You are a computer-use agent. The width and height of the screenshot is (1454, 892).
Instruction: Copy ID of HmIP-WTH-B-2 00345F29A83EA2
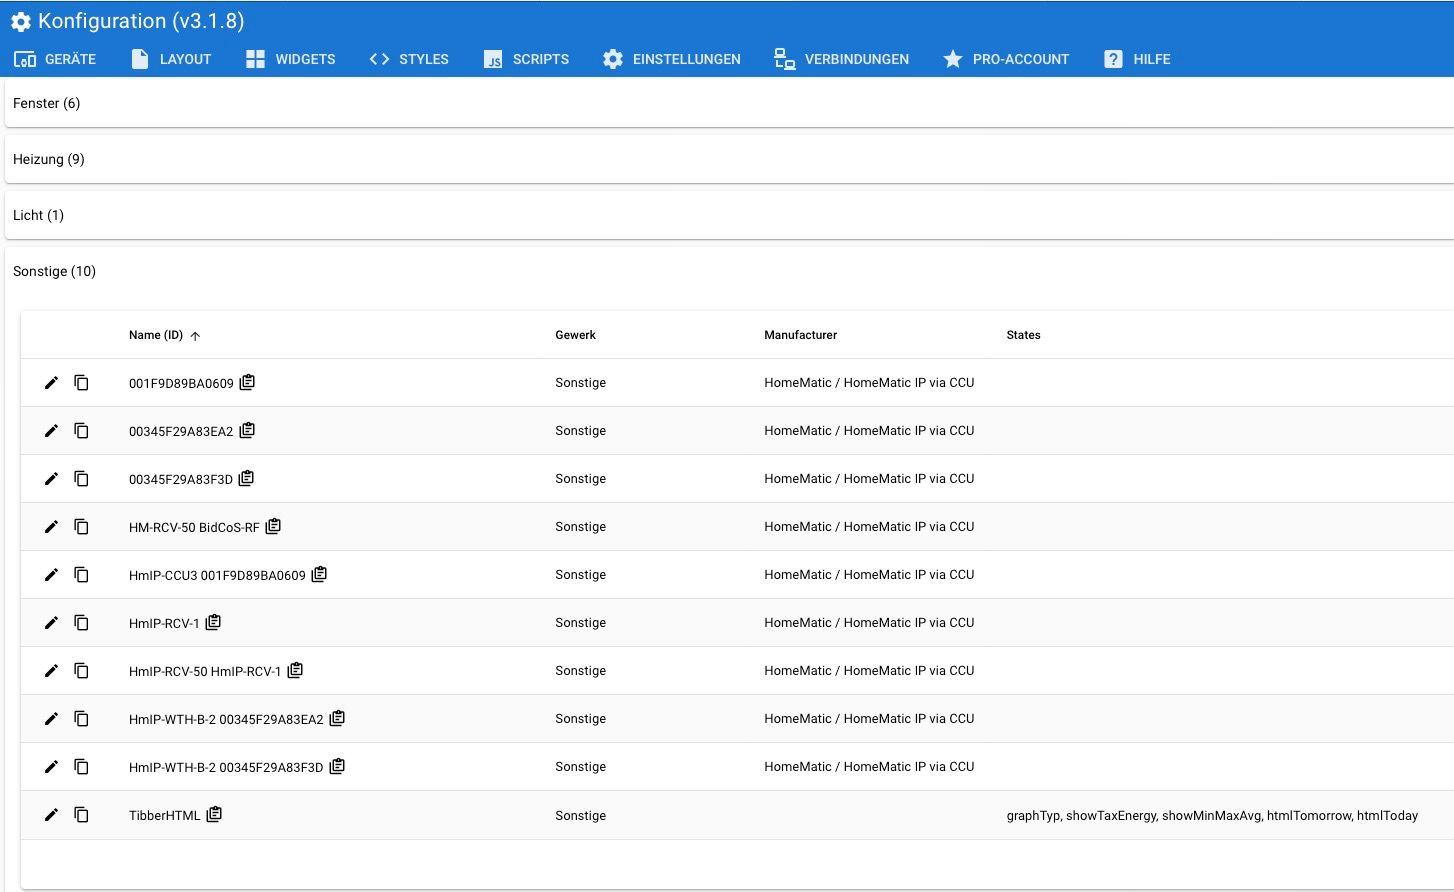point(337,718)
